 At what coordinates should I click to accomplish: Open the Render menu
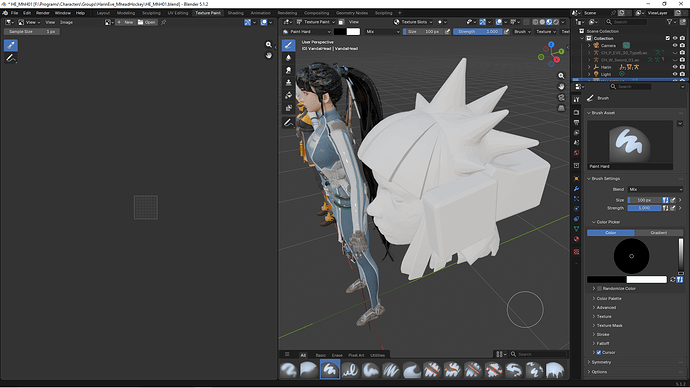tap(43, 13)
